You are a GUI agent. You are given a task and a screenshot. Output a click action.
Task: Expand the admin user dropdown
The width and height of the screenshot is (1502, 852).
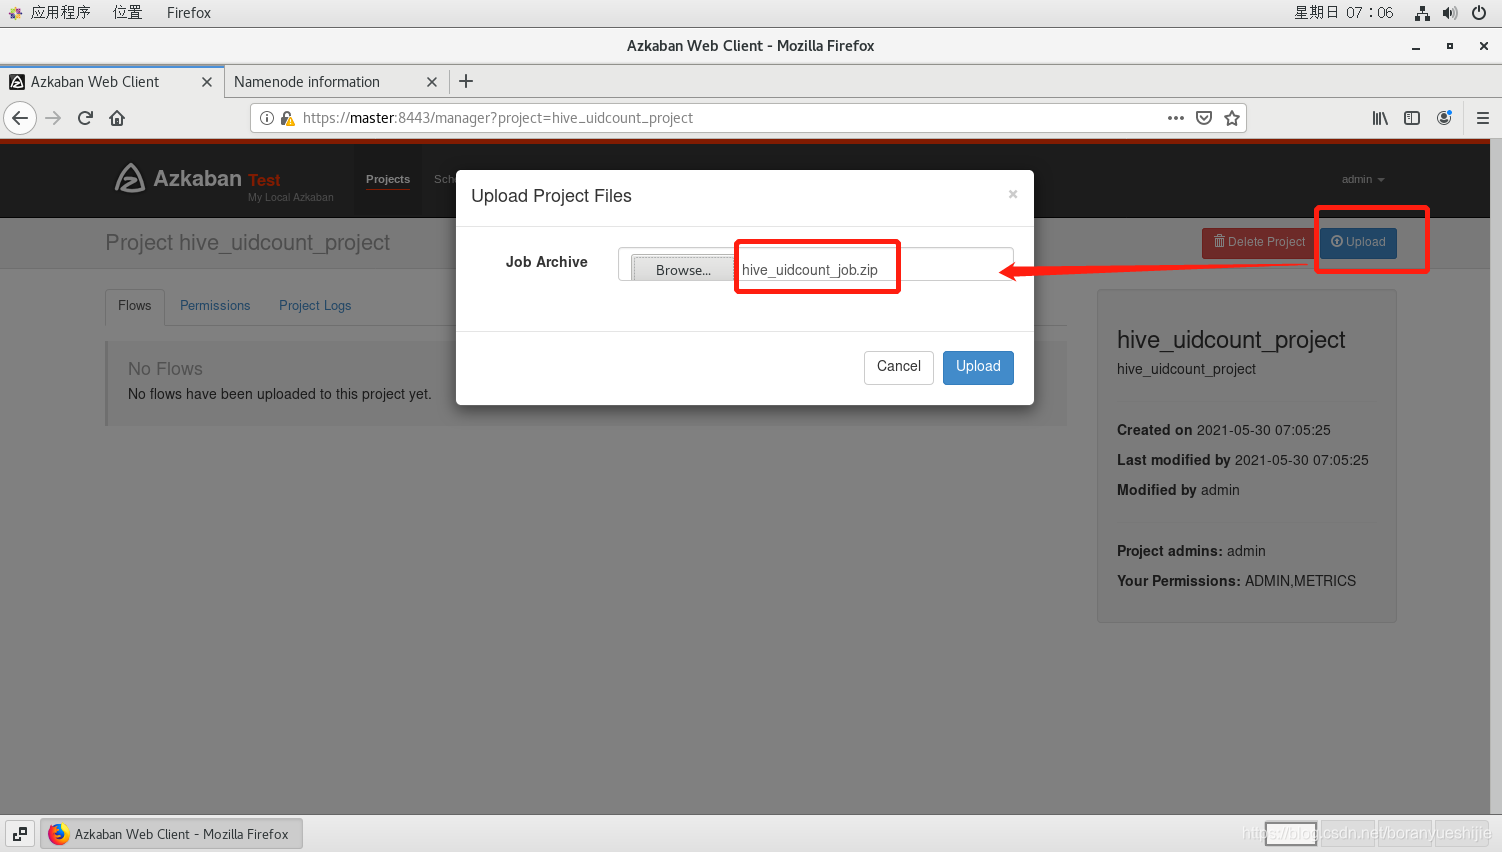[x=1363, y=179]
